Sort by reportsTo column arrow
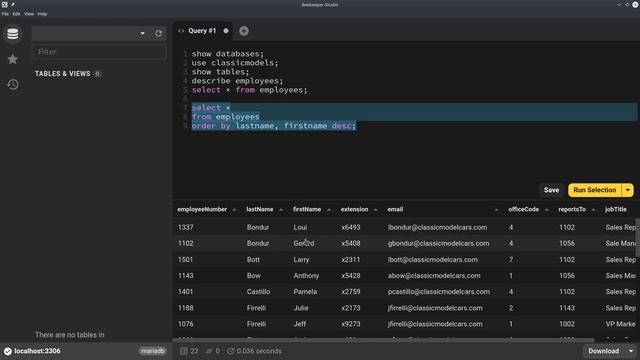This screenshot has height=360, width=640. 593,210
